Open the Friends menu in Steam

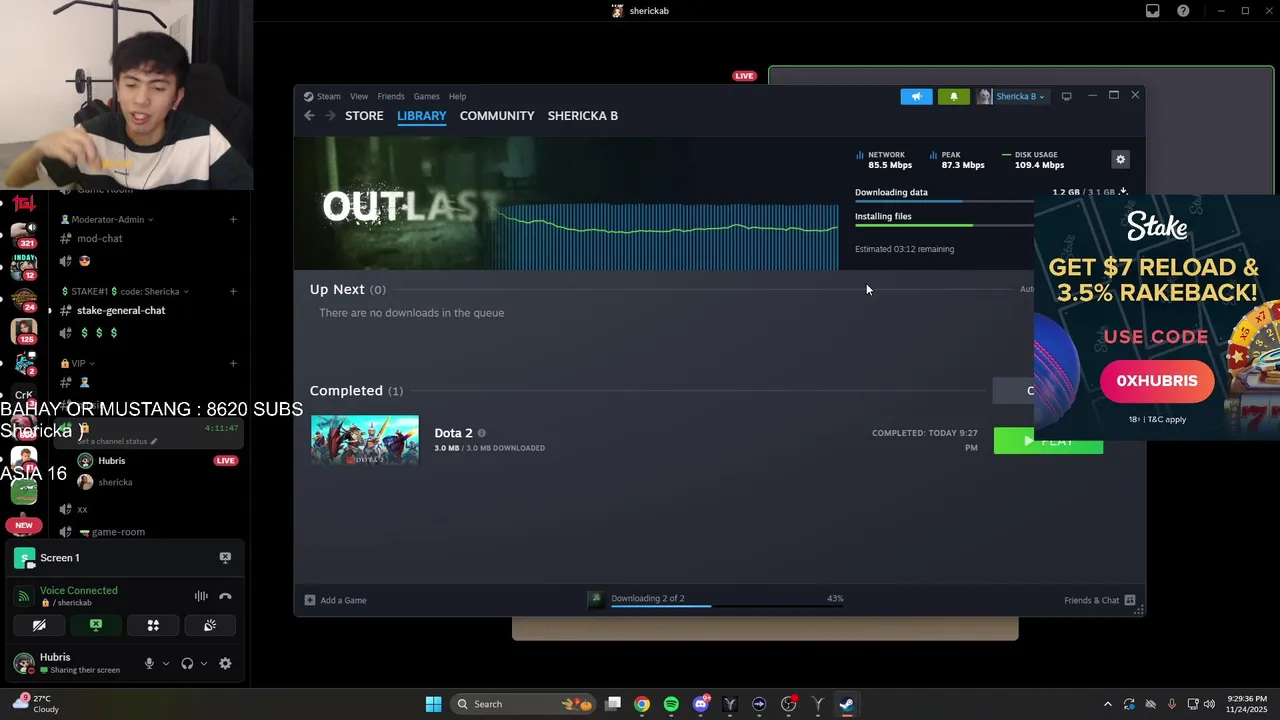tap(391, 96)
